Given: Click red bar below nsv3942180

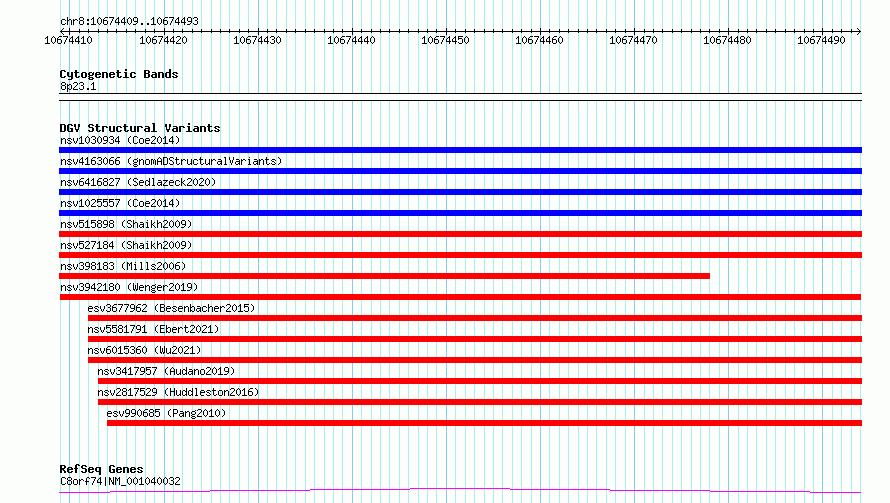Looking at the screenshot, I should [x=460, y=297].
